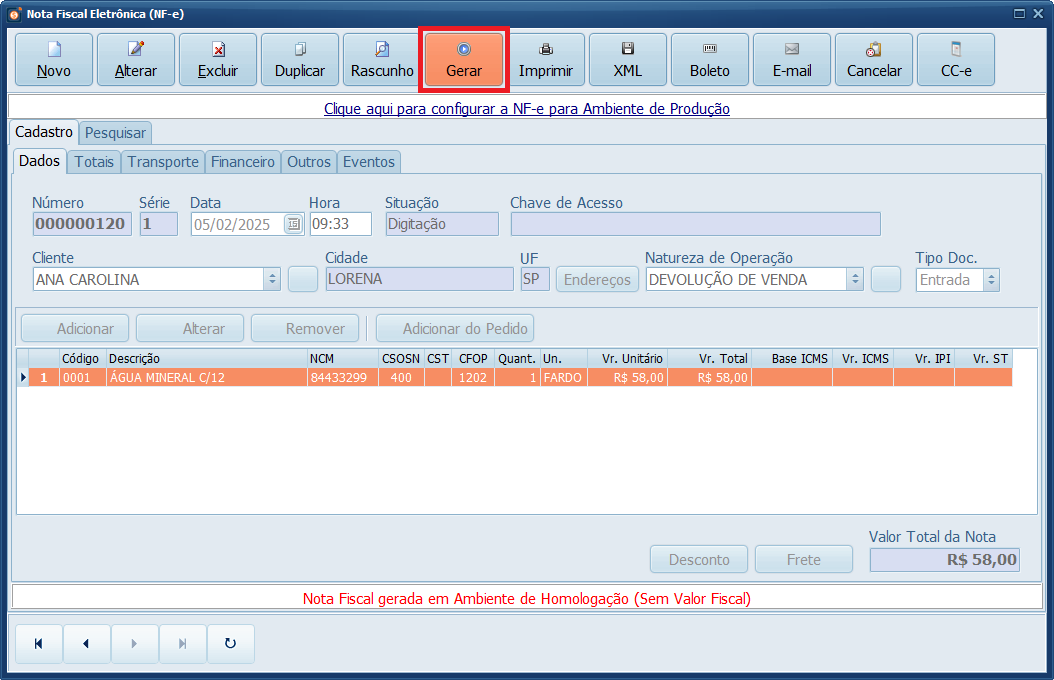
Task: Switch to the Totais tab
Action: point(94,162)
